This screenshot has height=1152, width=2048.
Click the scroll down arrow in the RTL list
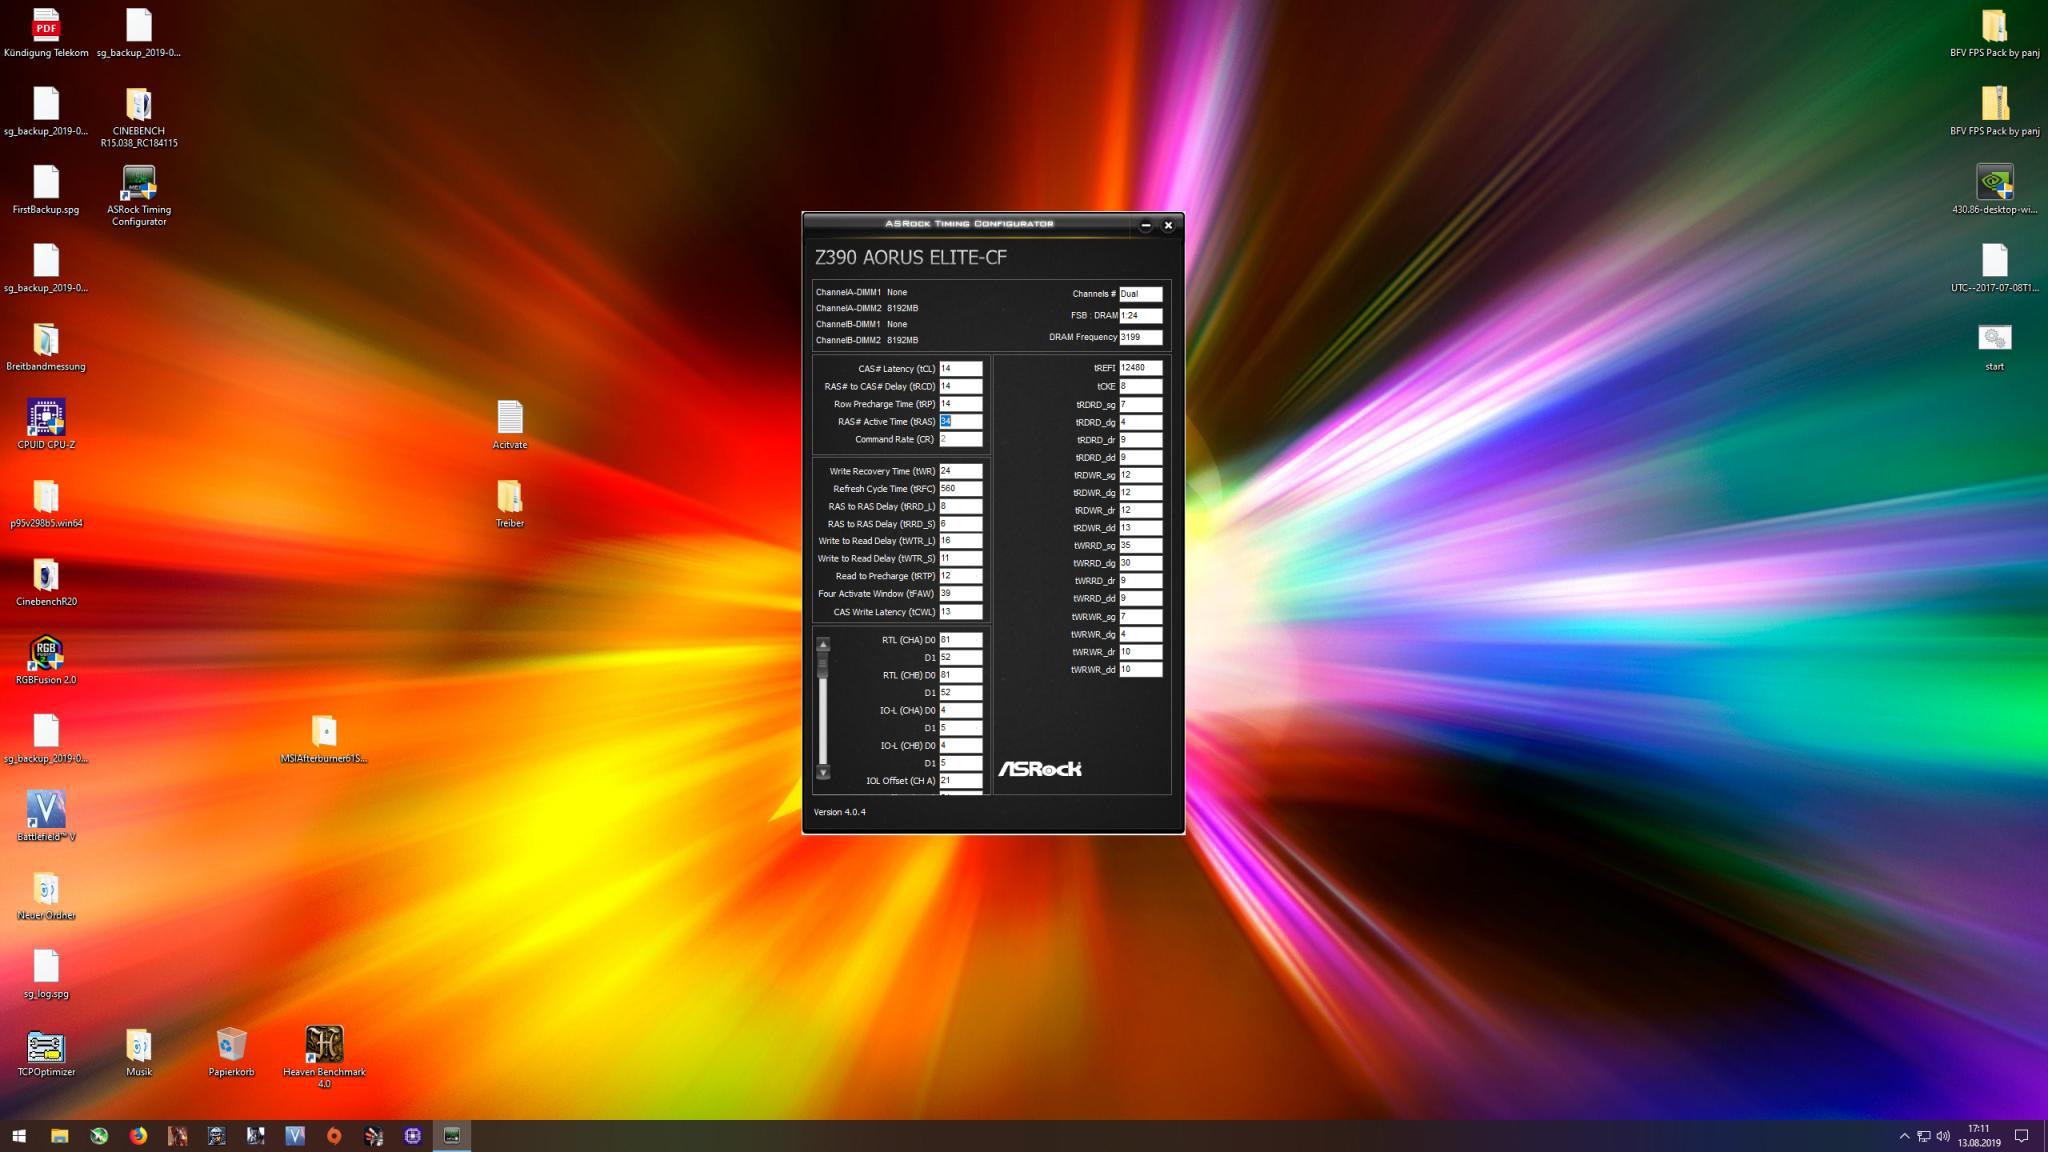823,772
